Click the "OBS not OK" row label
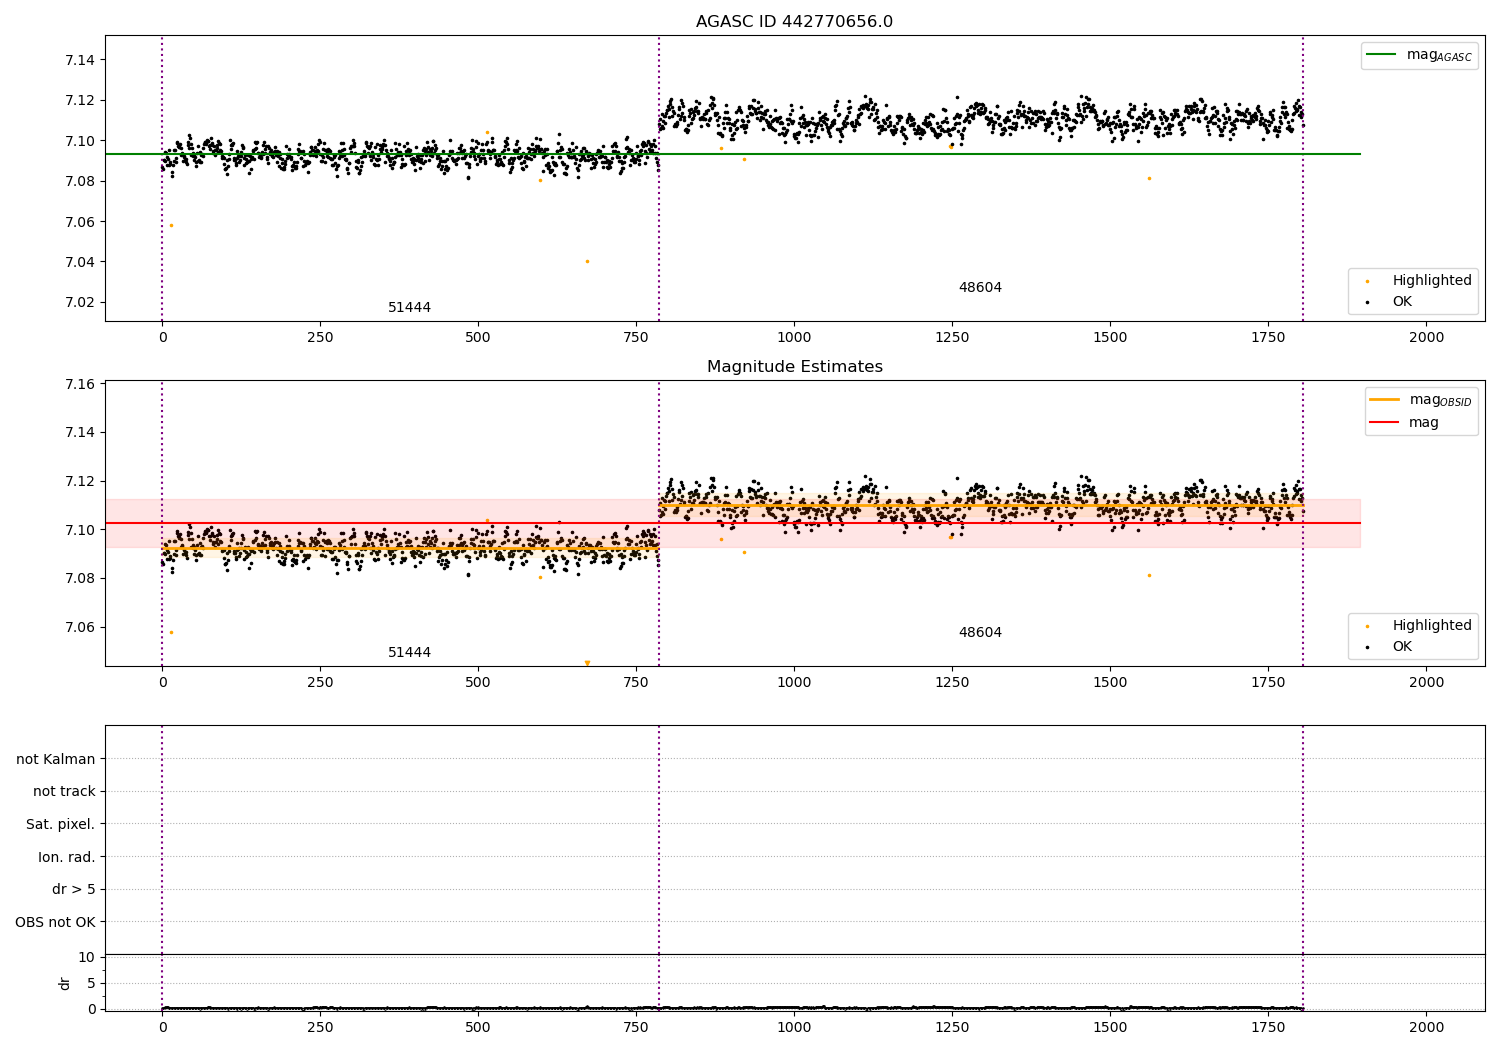 (55, 923)
